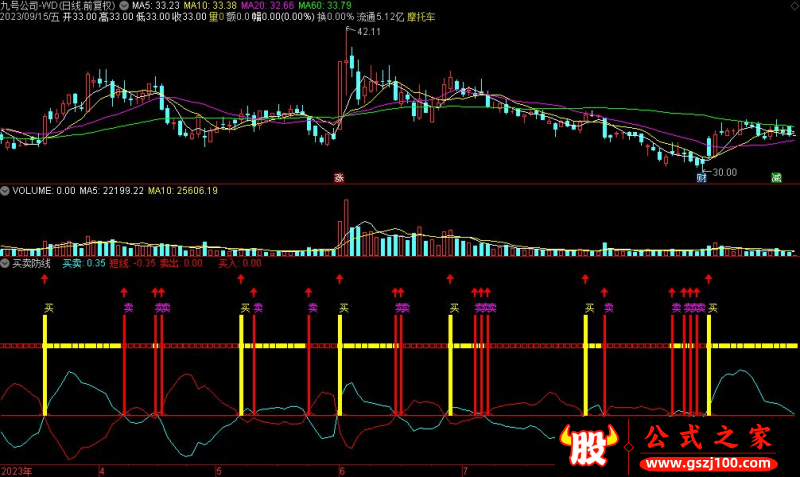800x477 pixels.
Task: Click the volume MA5: 22199.22 label
Action: [x=111, y=191]
